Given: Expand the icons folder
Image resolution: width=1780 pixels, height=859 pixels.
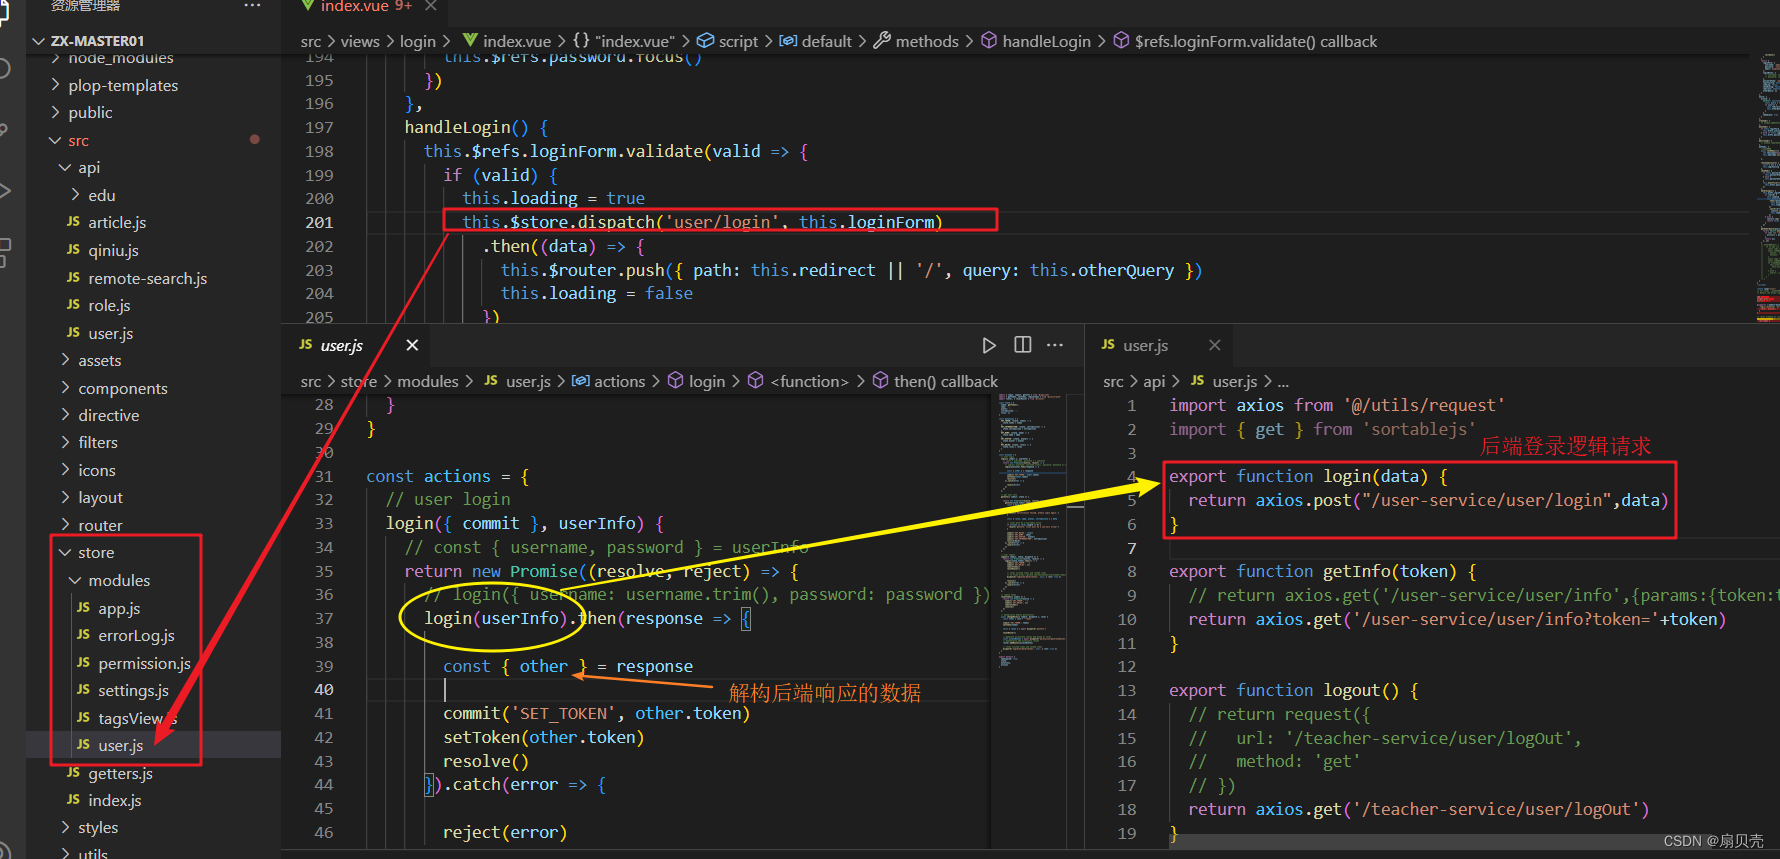Looking at the screenshot, I should (x=66, y=470).
